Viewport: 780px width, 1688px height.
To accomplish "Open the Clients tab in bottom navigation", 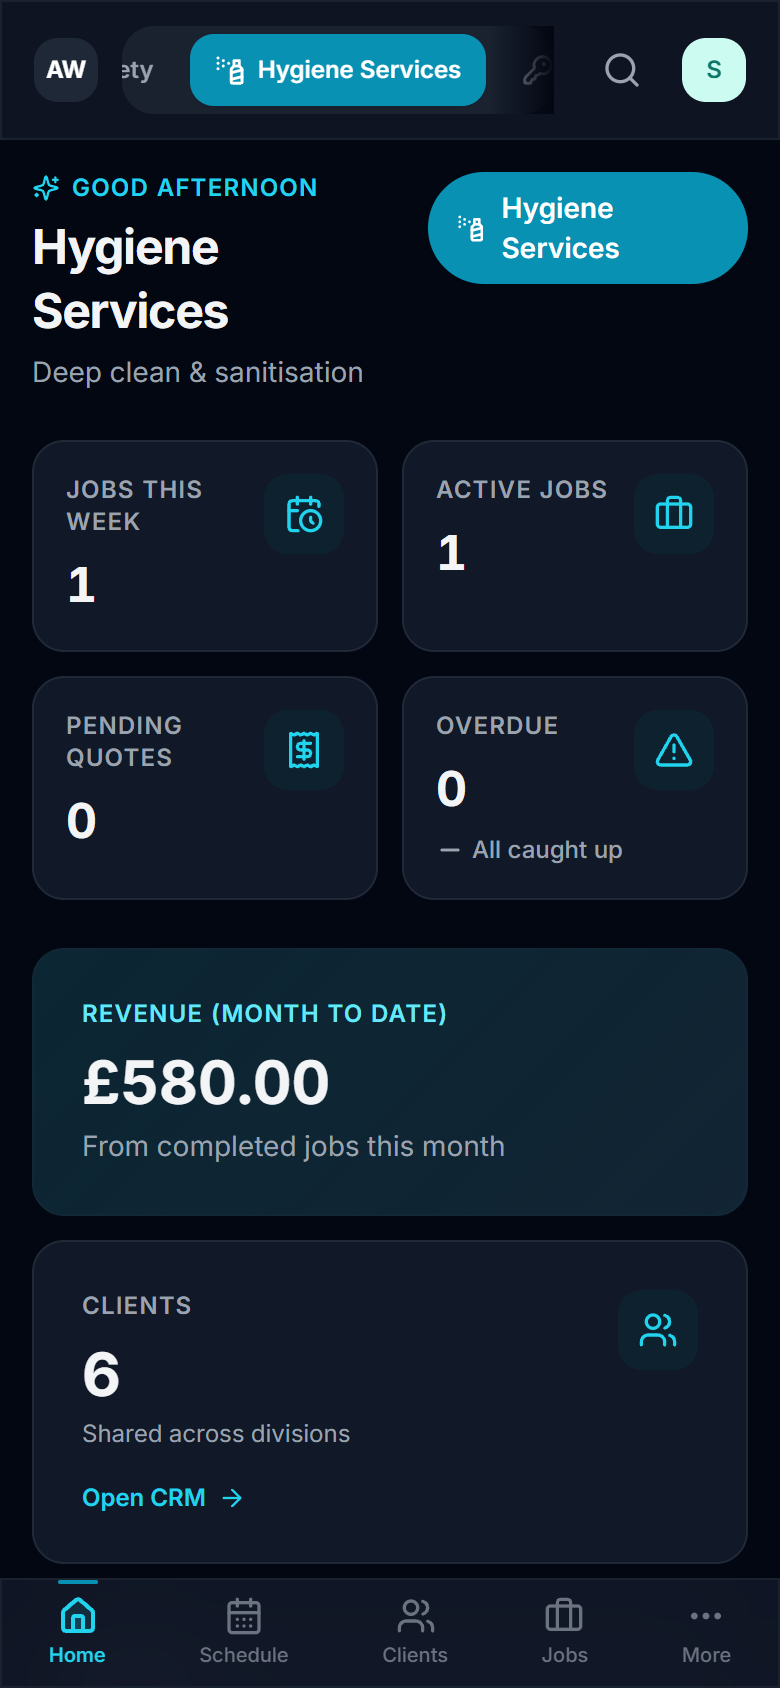I will pos(415,1632).
